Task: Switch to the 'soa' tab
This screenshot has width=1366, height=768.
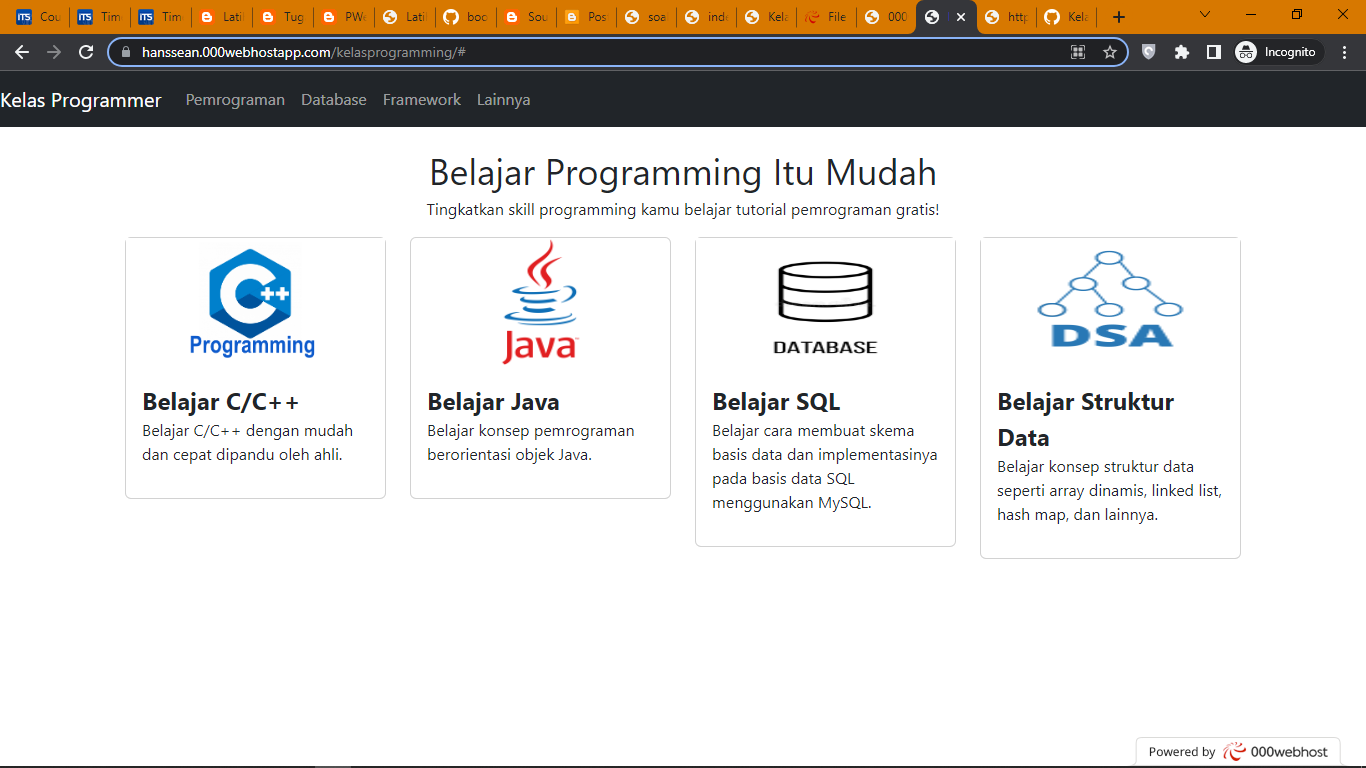Action: pos(645,17)
